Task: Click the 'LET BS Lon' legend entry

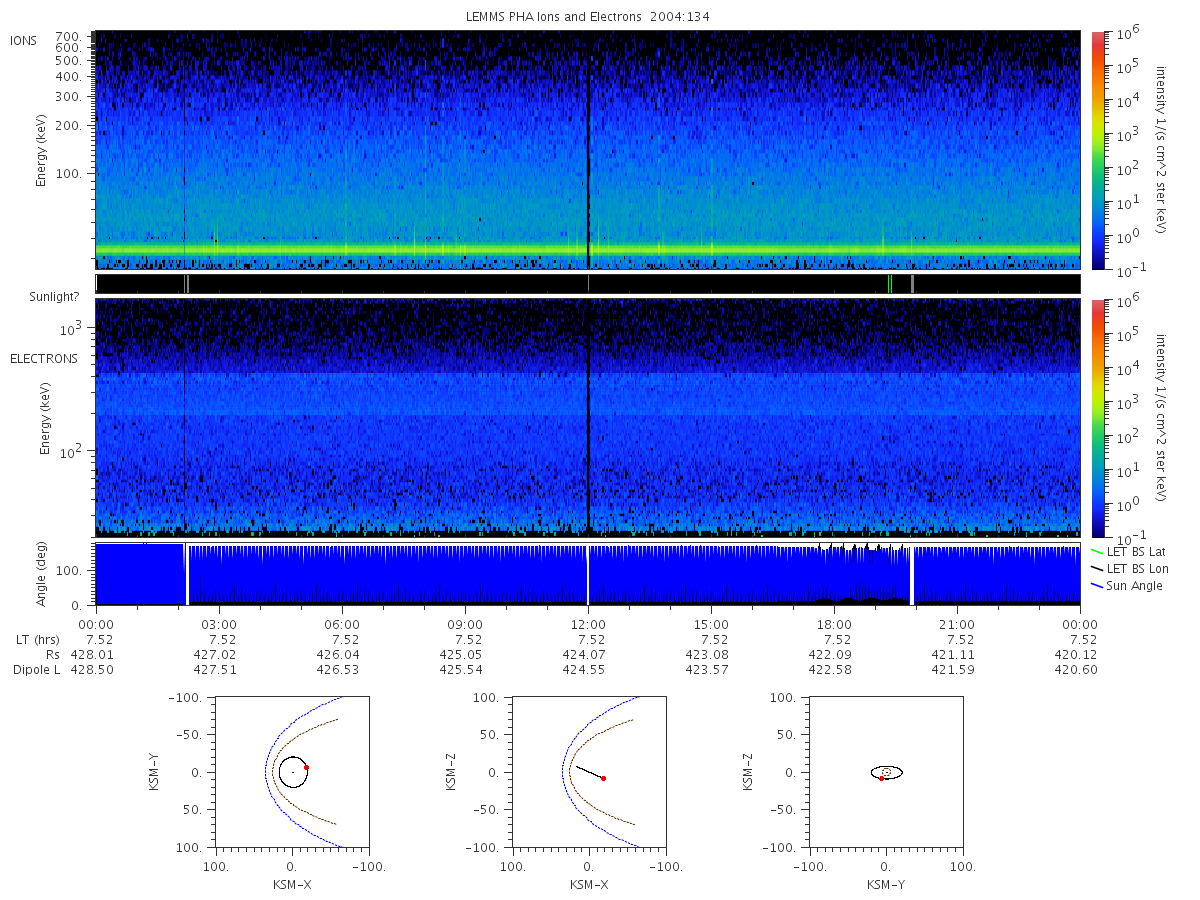Action: click(x=1128, y=568)
